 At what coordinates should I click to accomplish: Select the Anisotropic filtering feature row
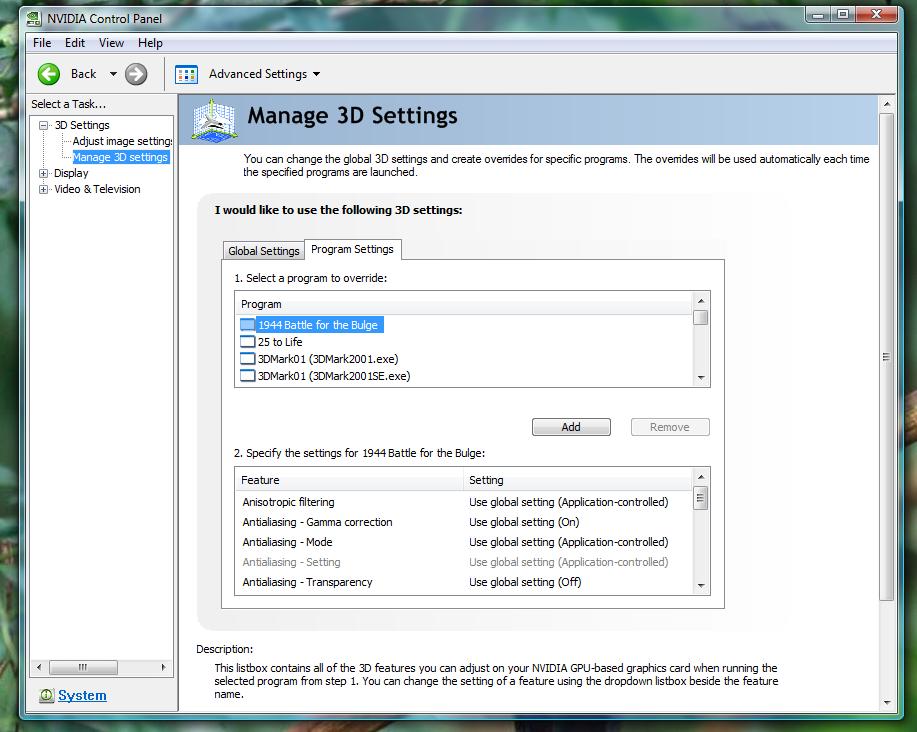pyautogui.click(x=288, y=502)
